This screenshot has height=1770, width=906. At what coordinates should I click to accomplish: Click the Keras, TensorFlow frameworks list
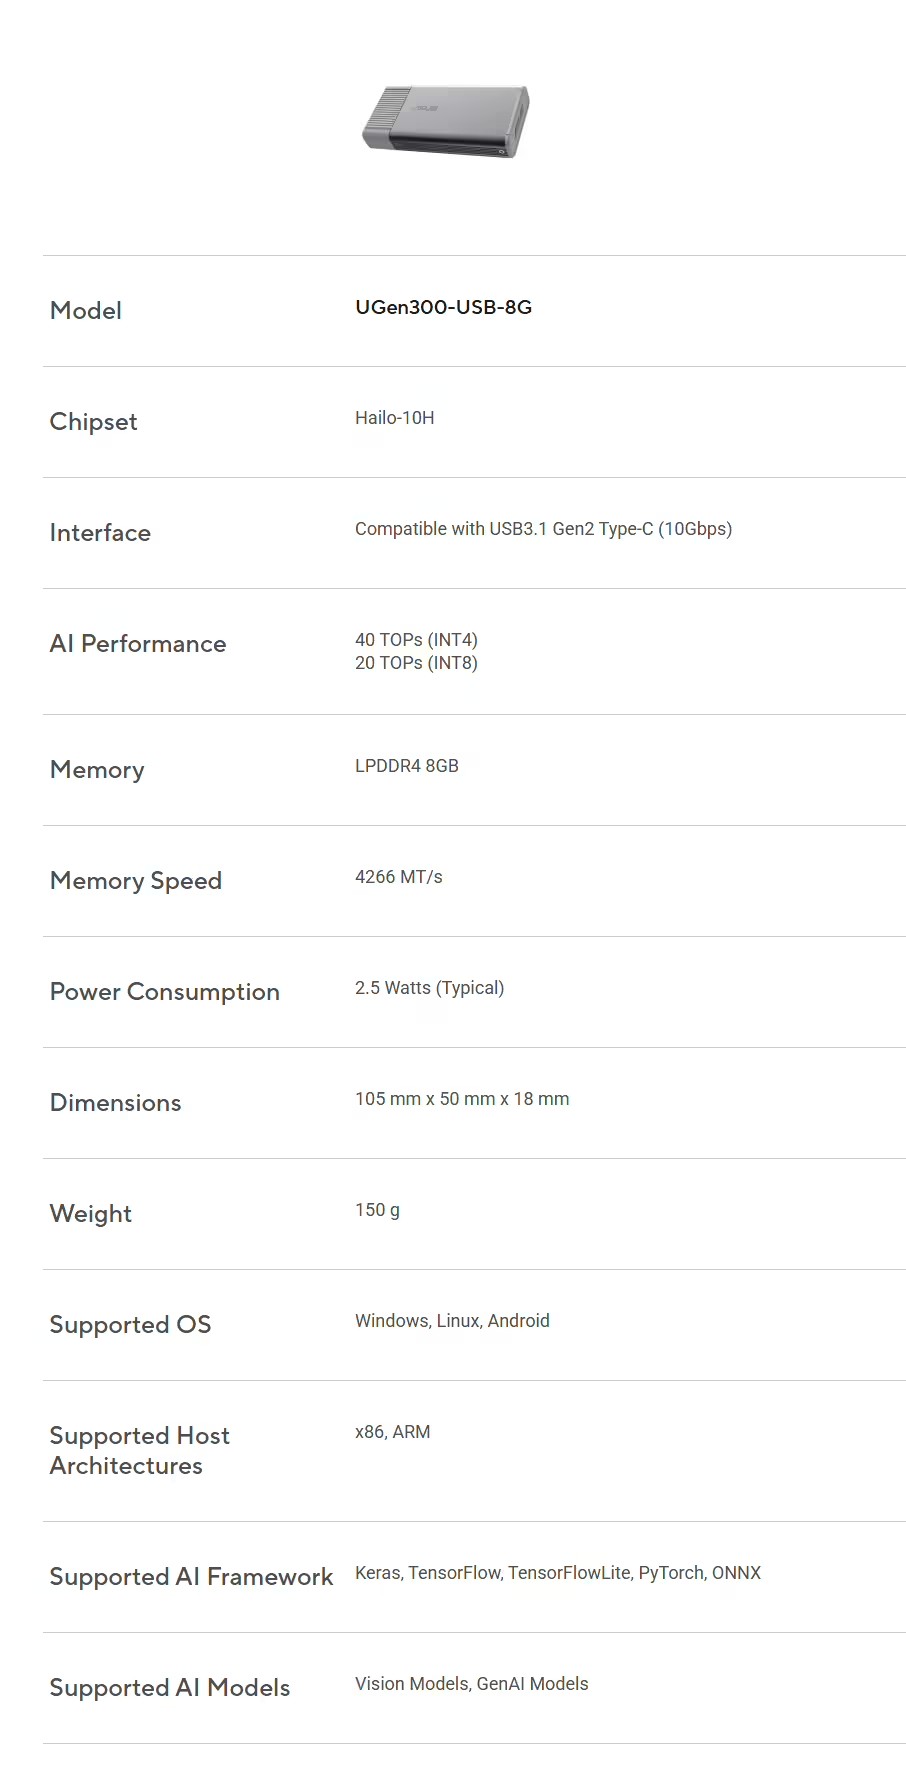[x=557, y=1573]
